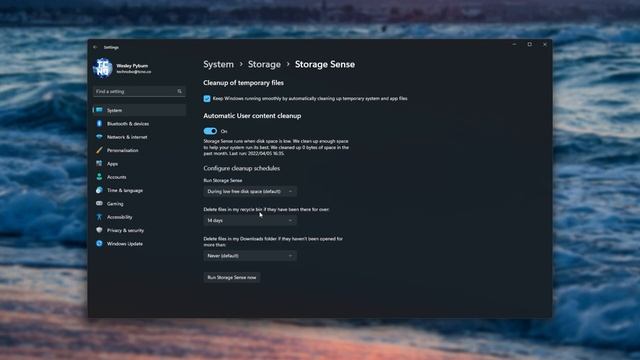
Task: Open Time & language settings page
Action: 139,190
